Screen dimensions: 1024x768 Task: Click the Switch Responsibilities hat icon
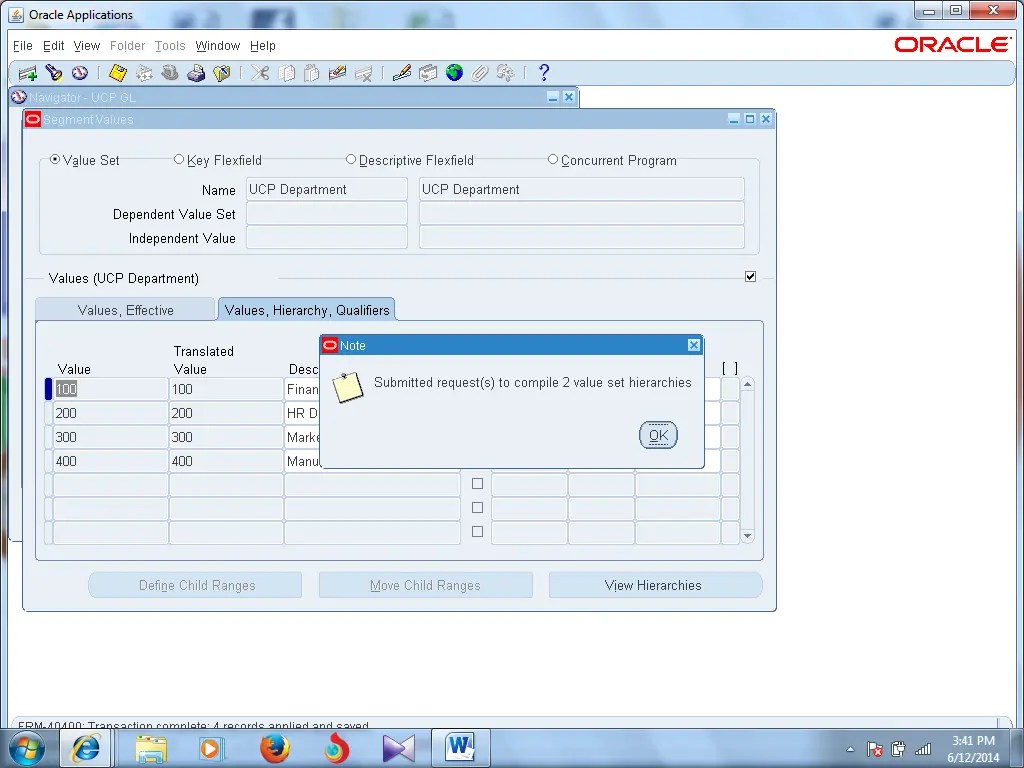pyautogui.click(x=170, y=73)
